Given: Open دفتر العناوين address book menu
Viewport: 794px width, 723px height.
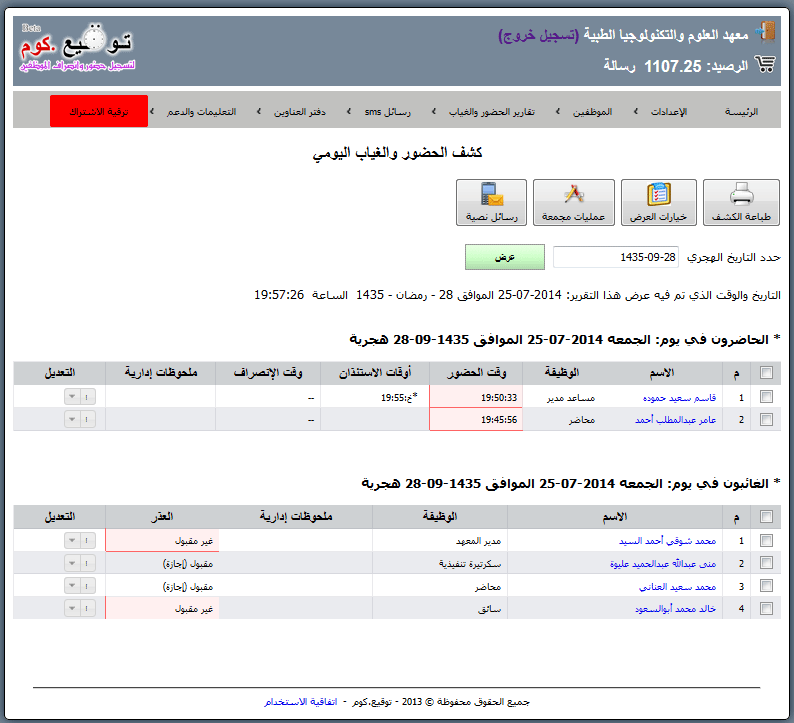Looking at the screenshot, I should 300,112.
